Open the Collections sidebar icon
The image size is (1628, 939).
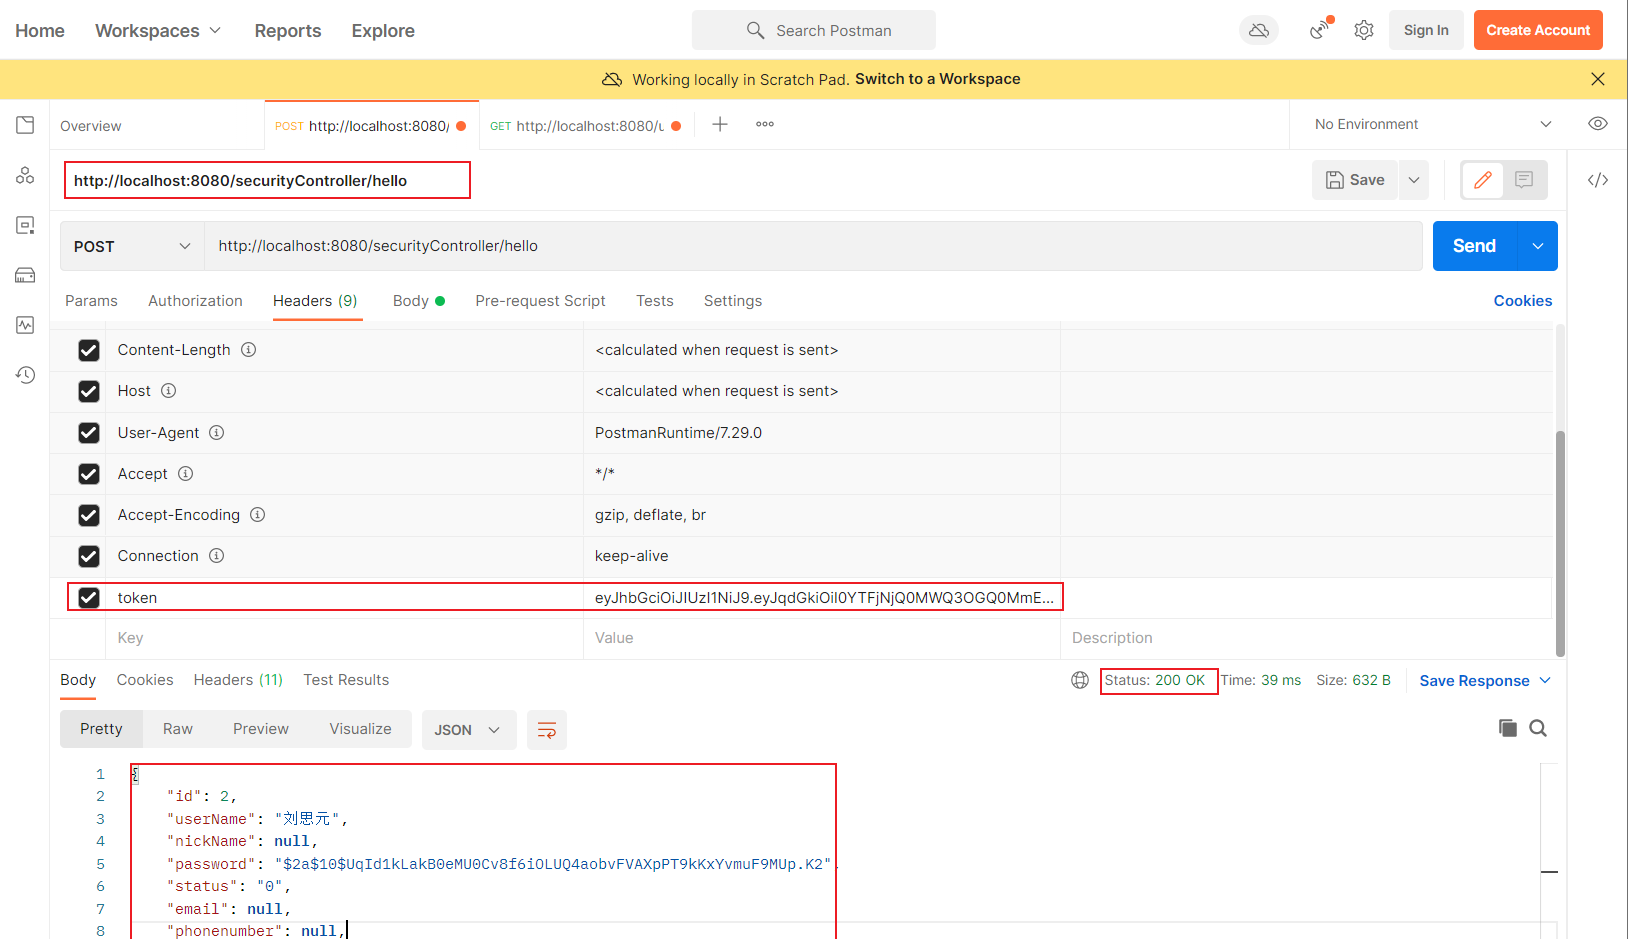25,125
